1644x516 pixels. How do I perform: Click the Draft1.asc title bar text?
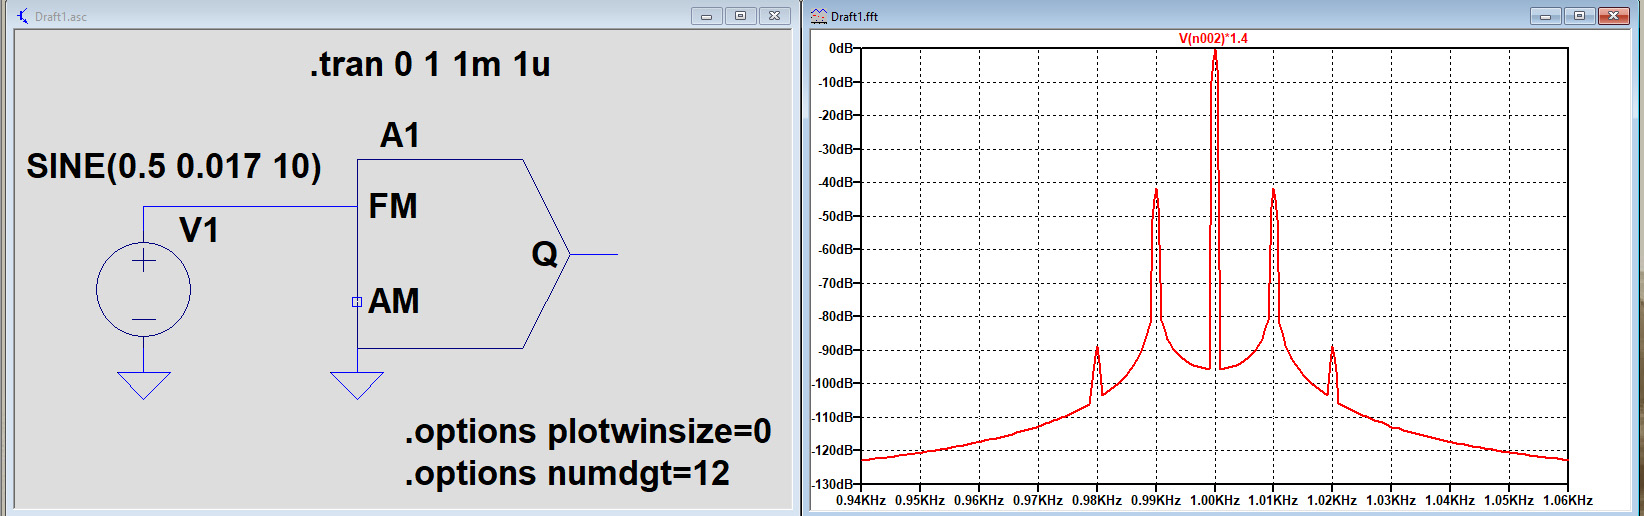click(x=61, y=17)
